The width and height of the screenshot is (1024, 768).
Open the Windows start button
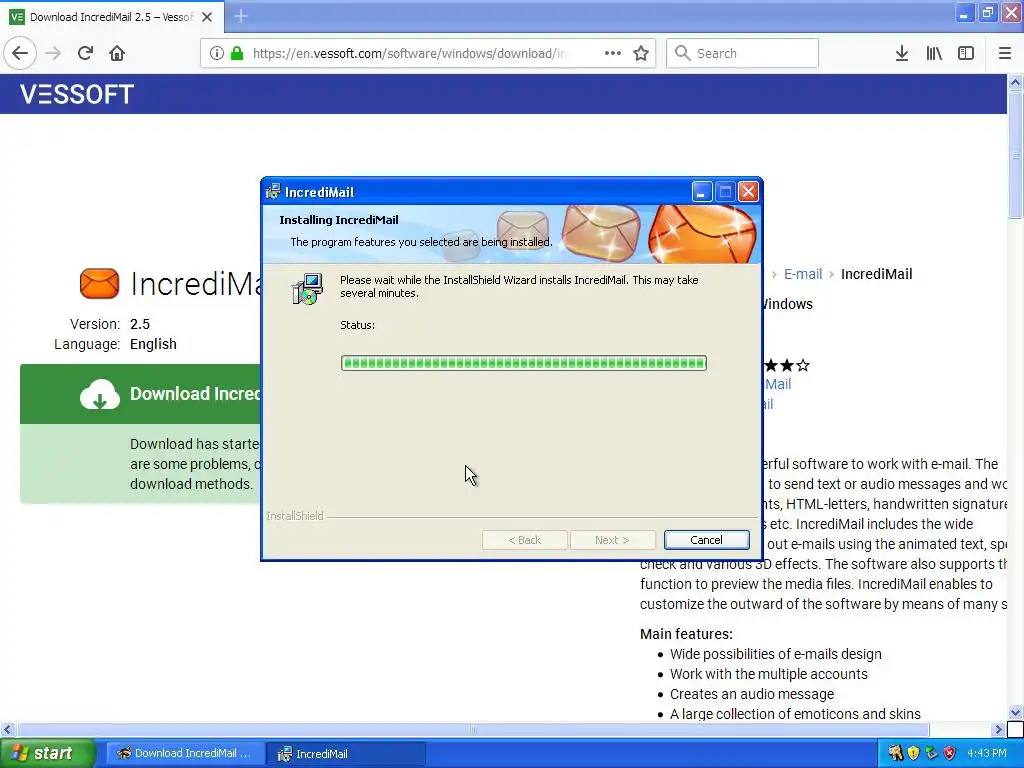47,753
